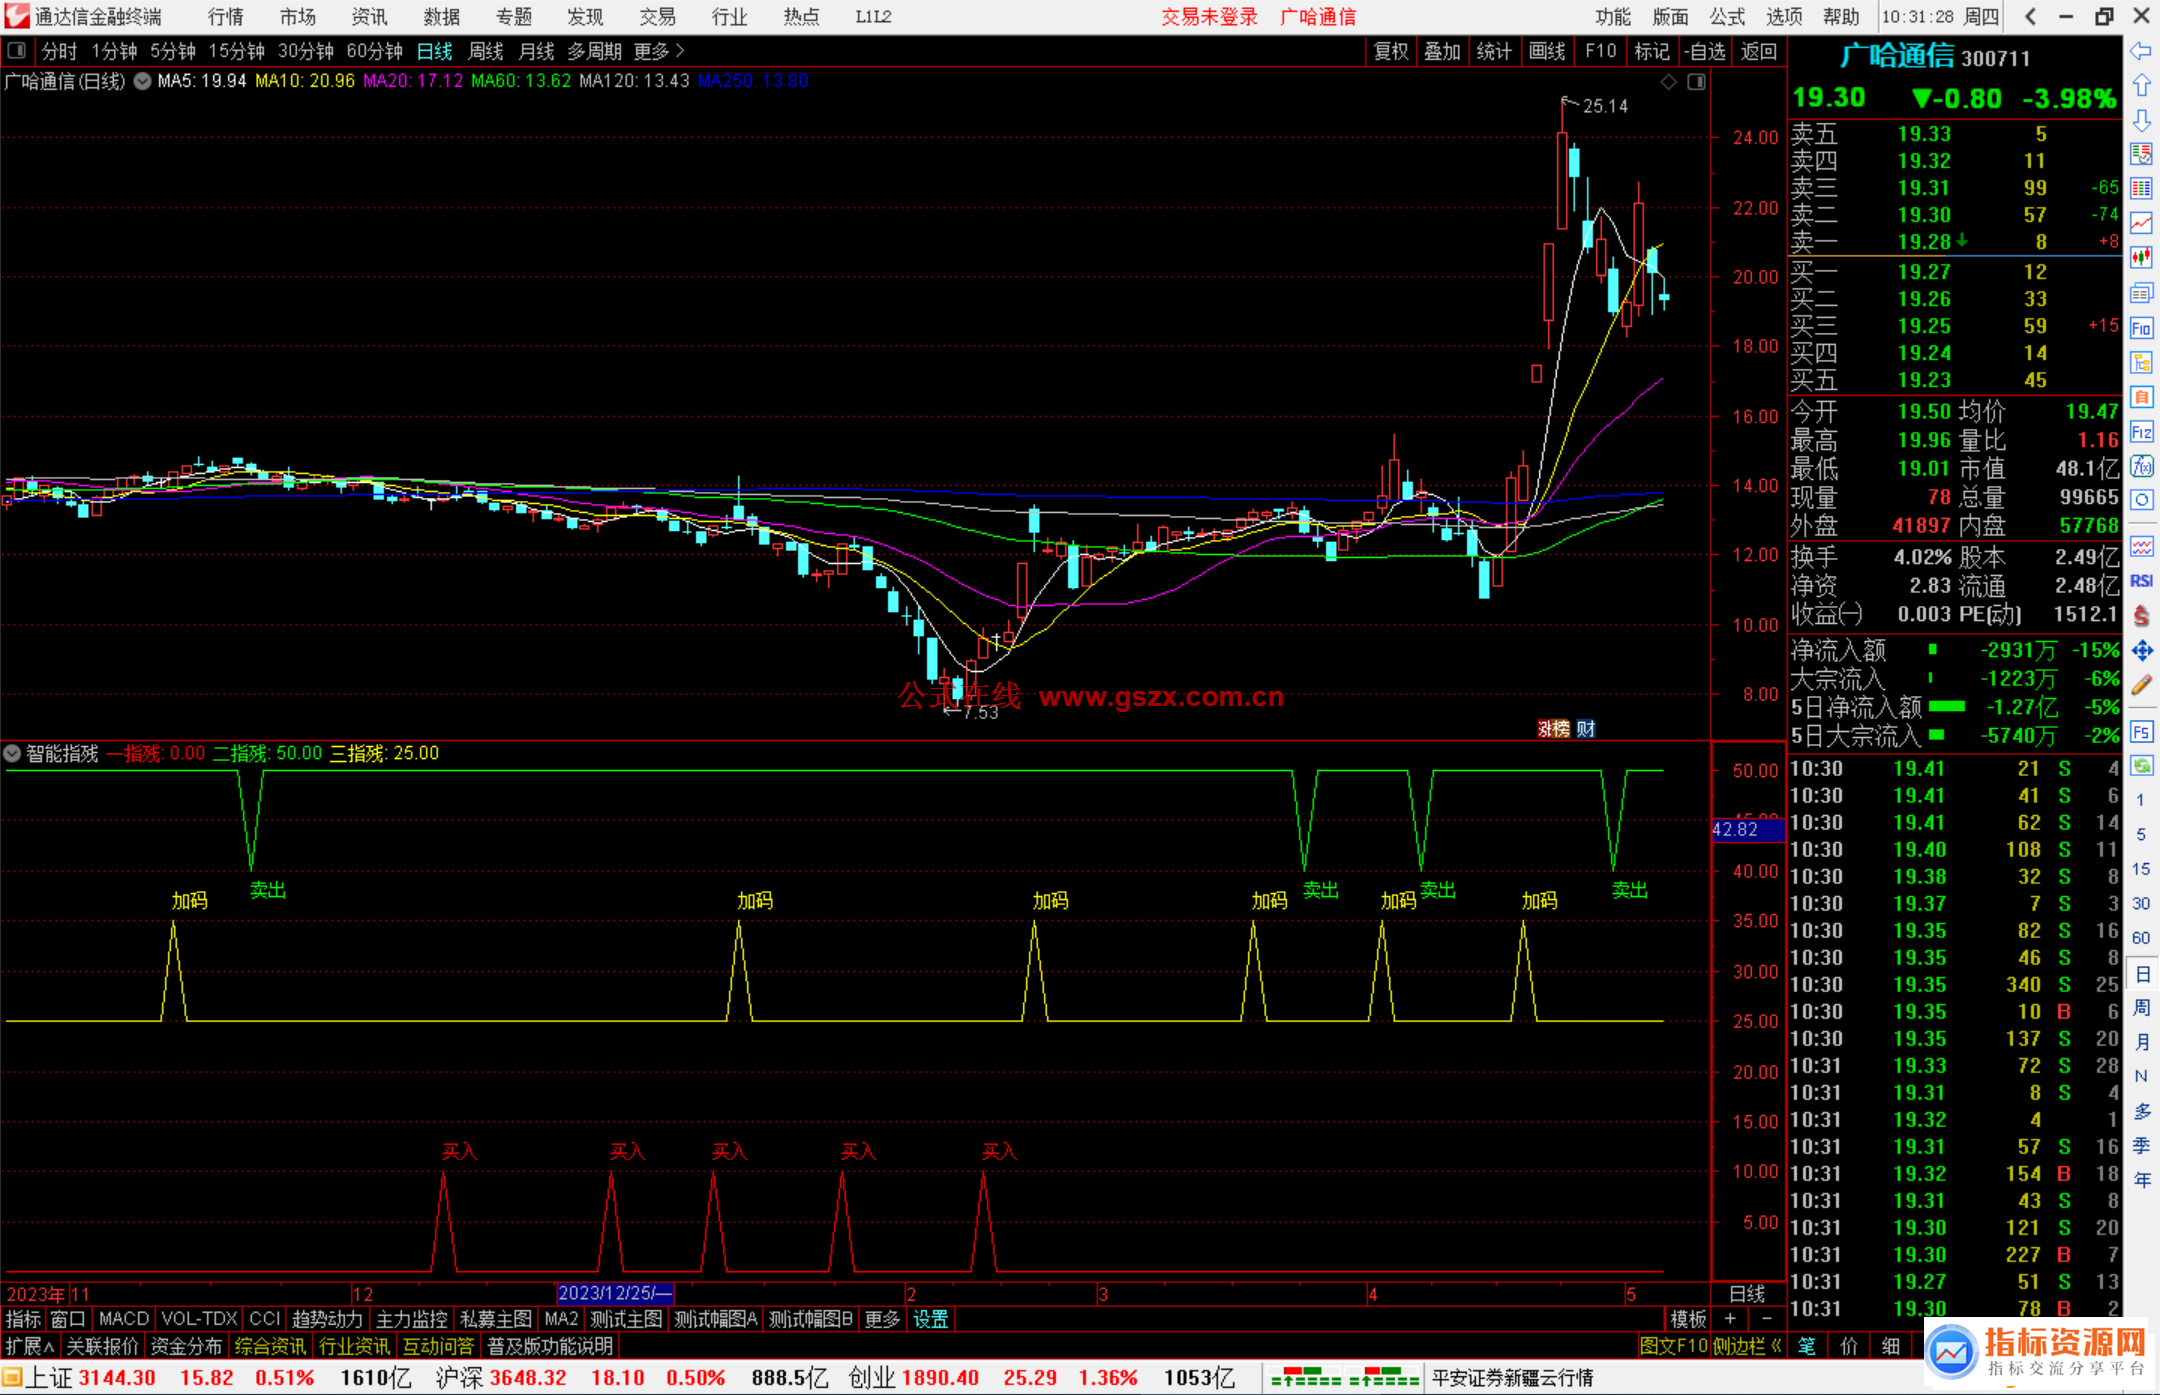Switch to the MACD indicator tab
2160x1395 pixels.
click(x=124, y=1319)
